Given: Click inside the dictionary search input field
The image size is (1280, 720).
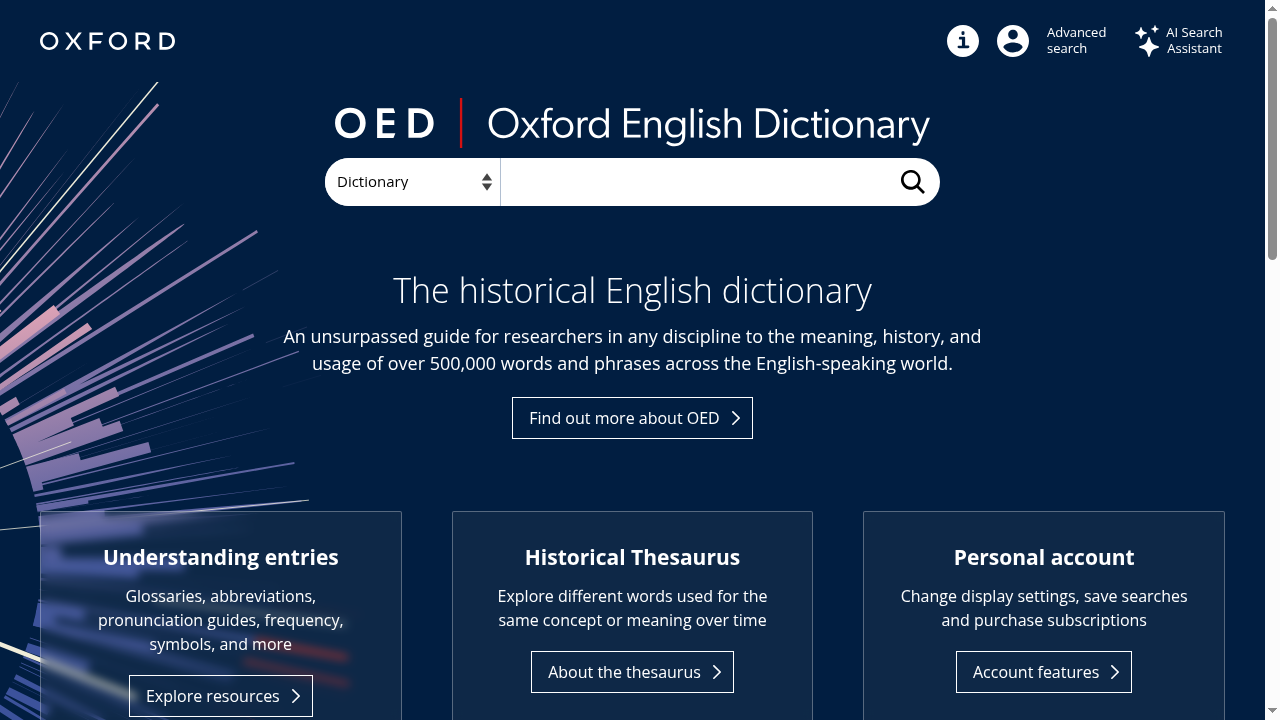Looking at the screenshot, I should (700, 181).
